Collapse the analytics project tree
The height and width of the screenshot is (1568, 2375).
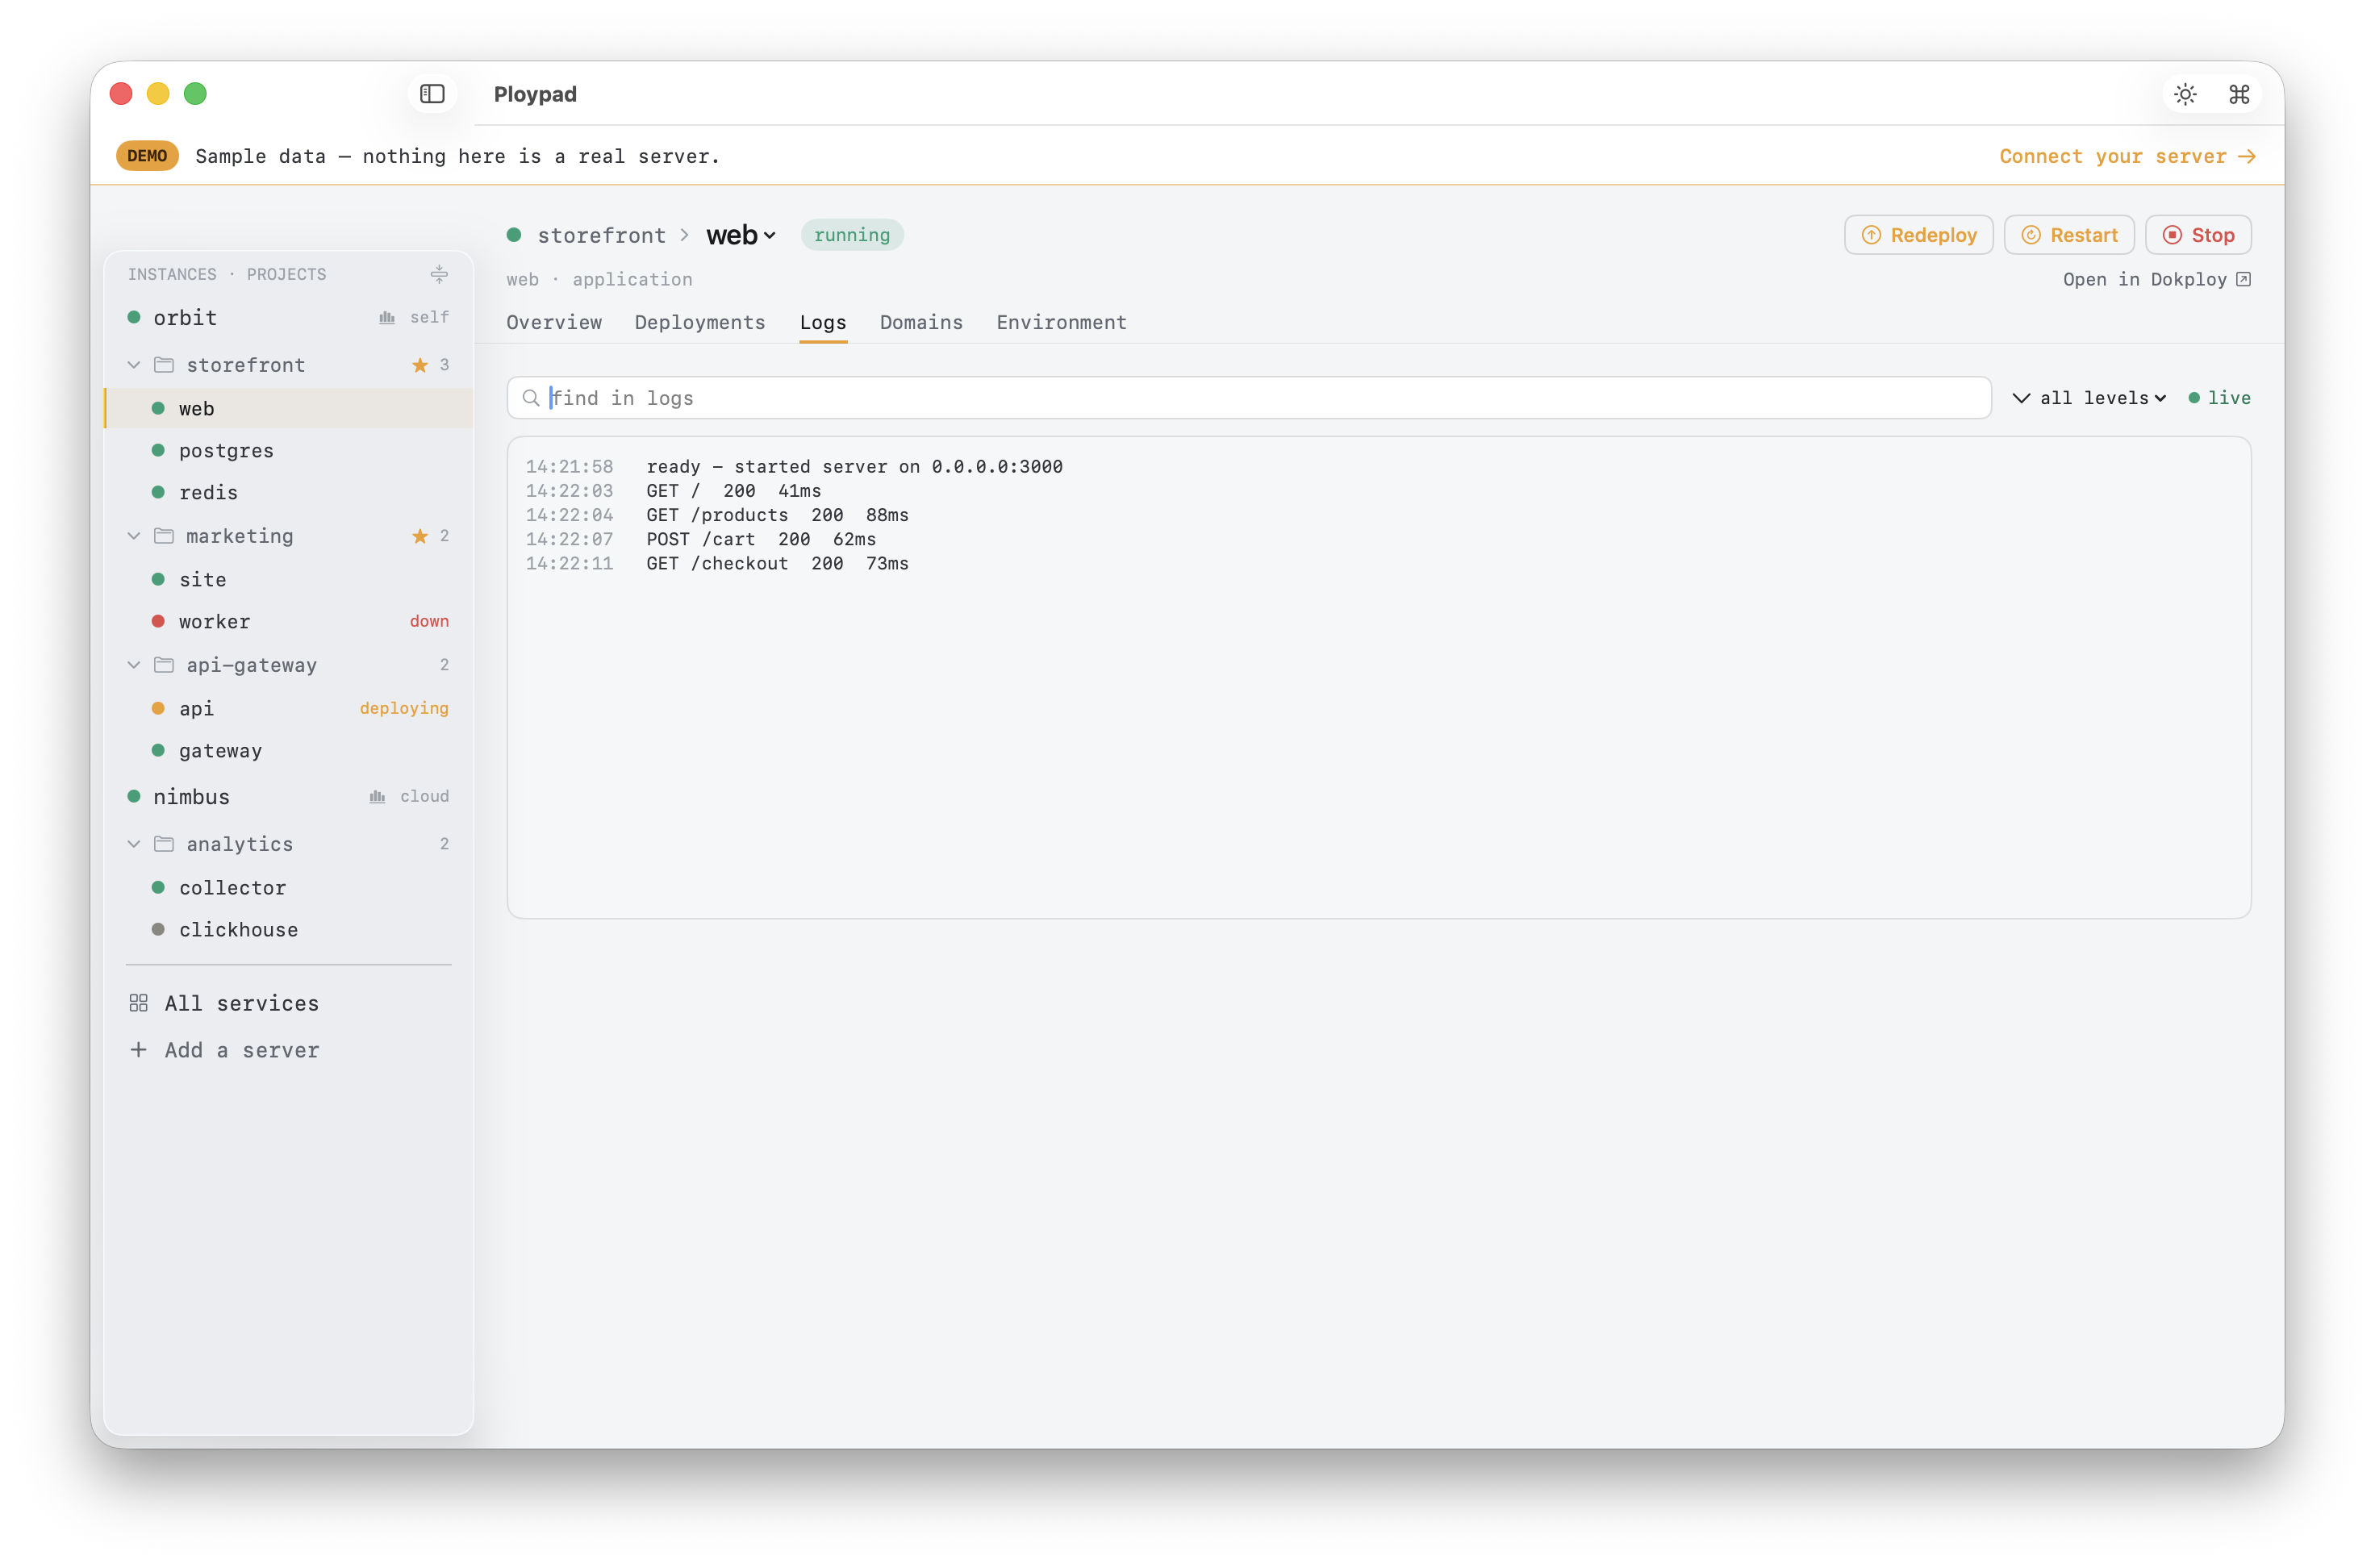coord(134,844)
